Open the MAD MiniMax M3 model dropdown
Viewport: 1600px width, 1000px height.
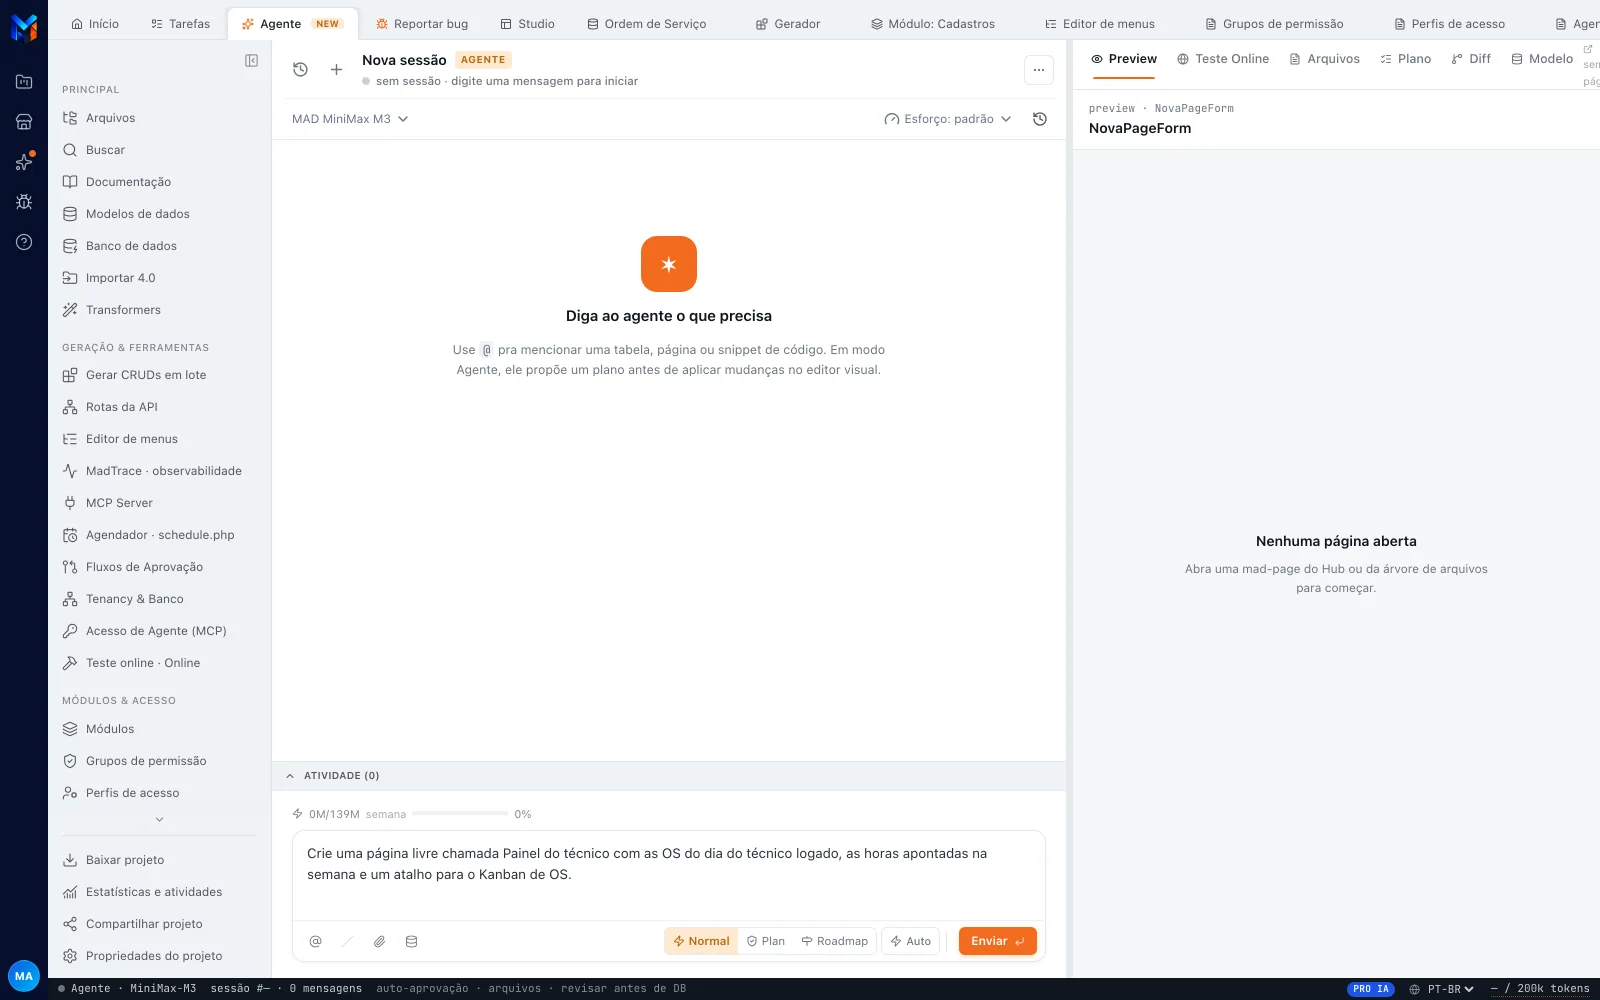(x=350, y=119)
